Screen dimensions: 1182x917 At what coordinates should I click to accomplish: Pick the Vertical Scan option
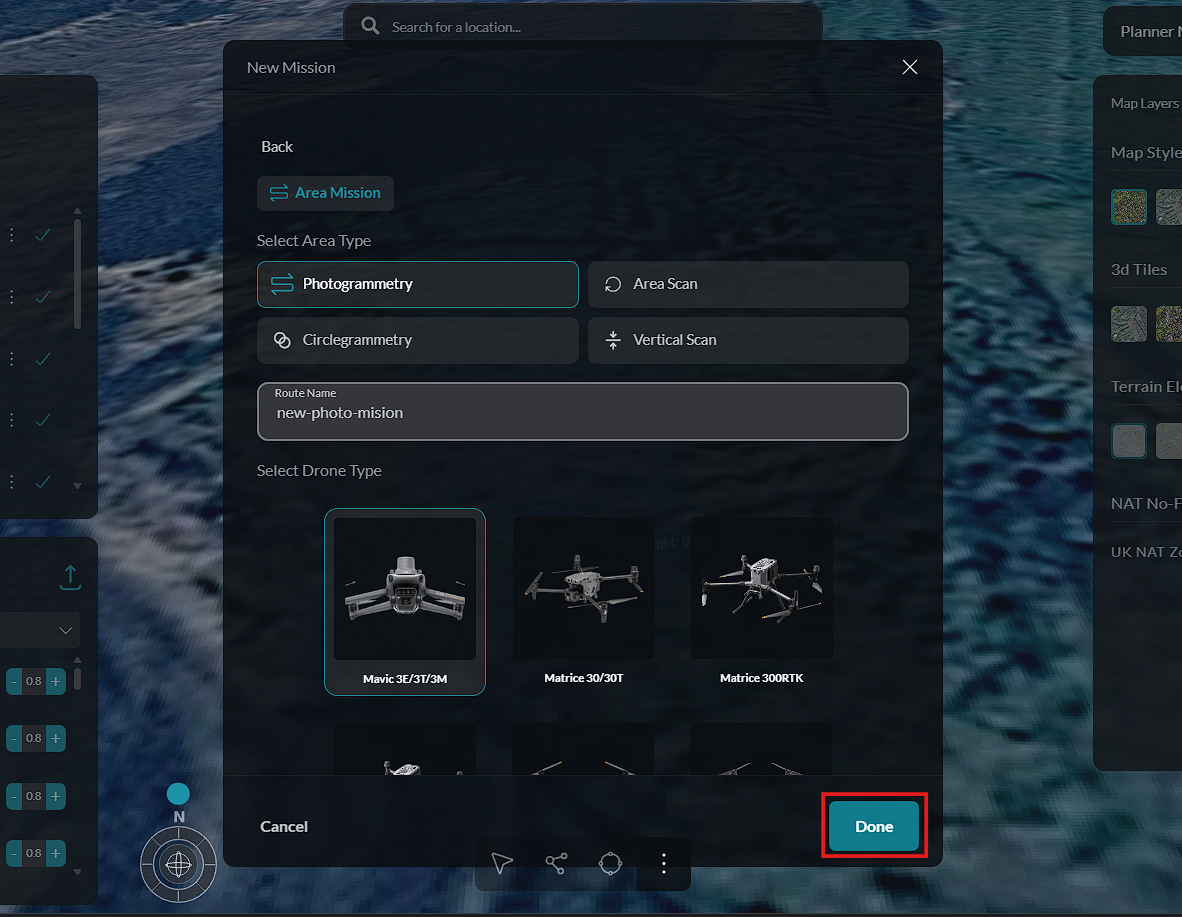click(x=748, y=340)
